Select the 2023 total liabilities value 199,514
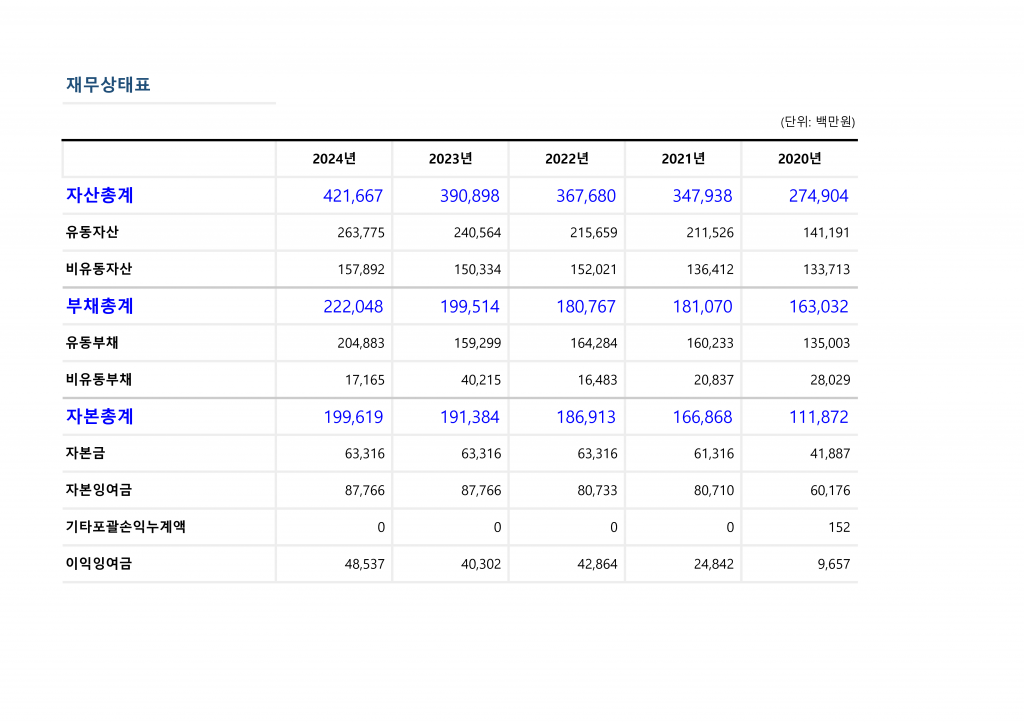 (x=469, y=306)
